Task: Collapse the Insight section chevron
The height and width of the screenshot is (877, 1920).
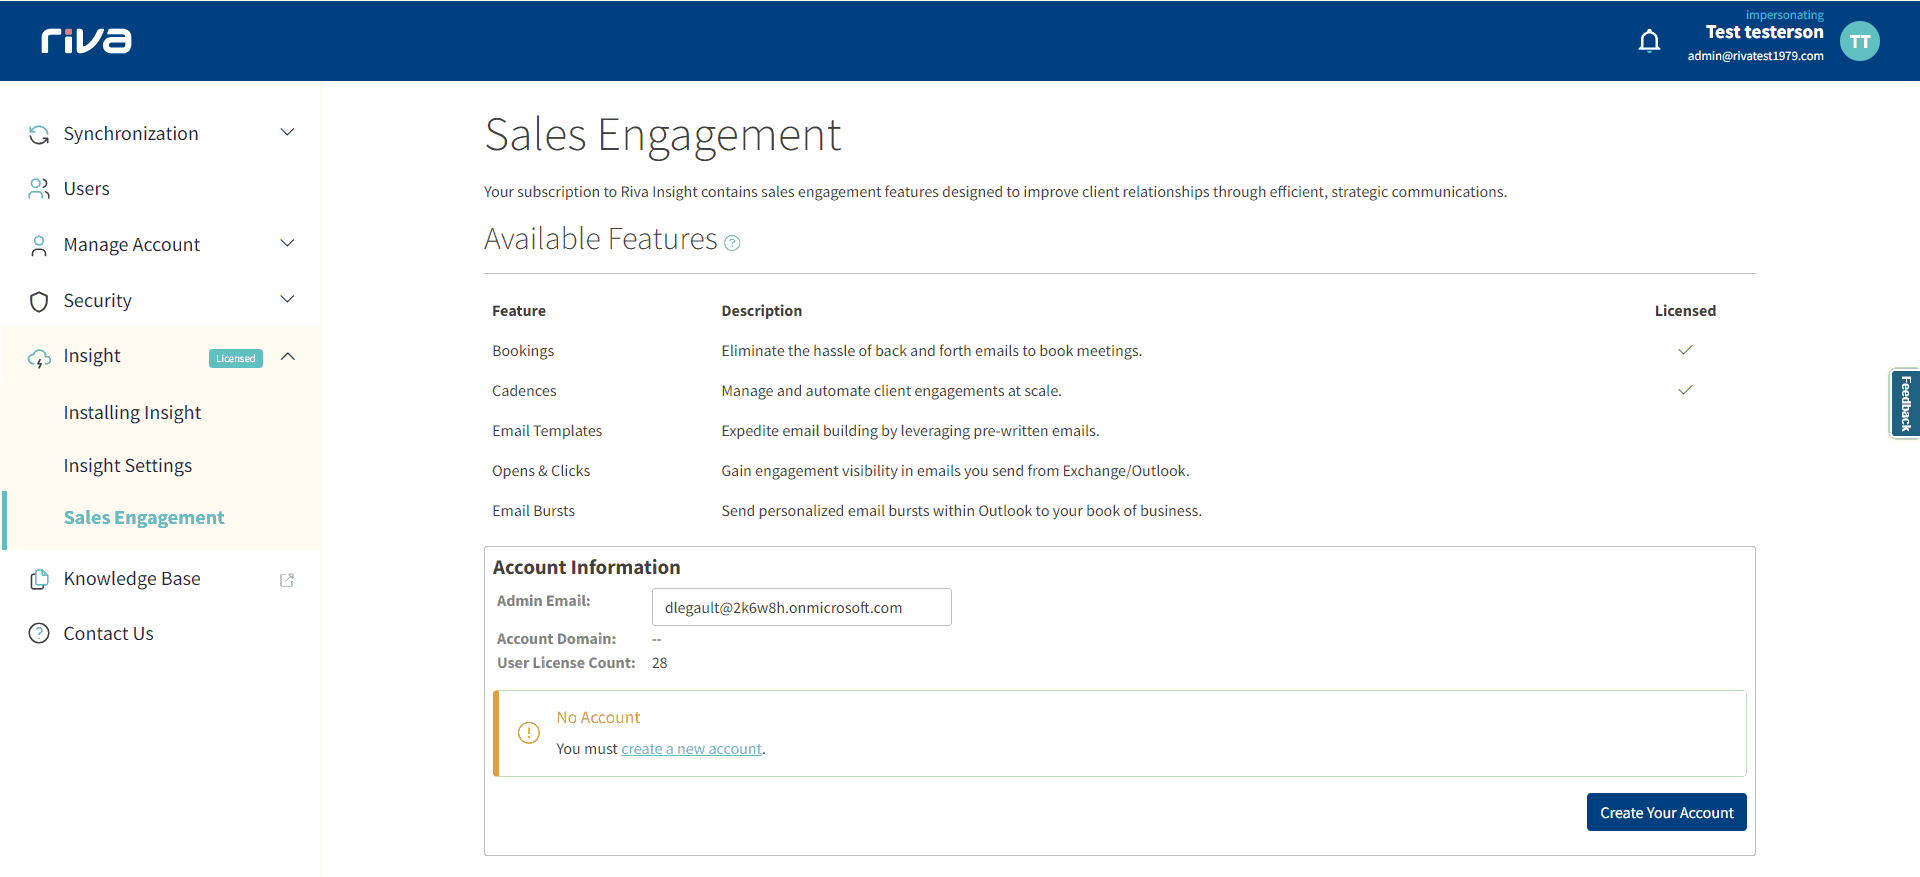Action: [288, 357]
